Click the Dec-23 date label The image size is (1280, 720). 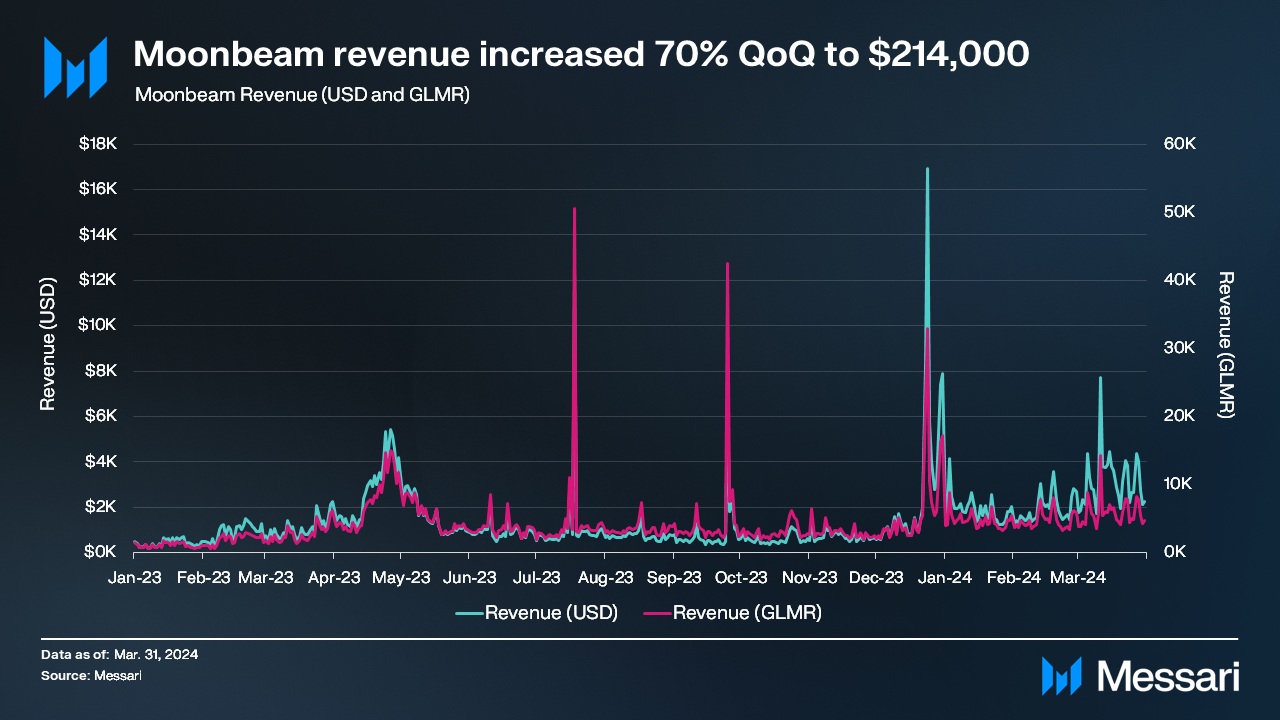(x=877, y=578)
